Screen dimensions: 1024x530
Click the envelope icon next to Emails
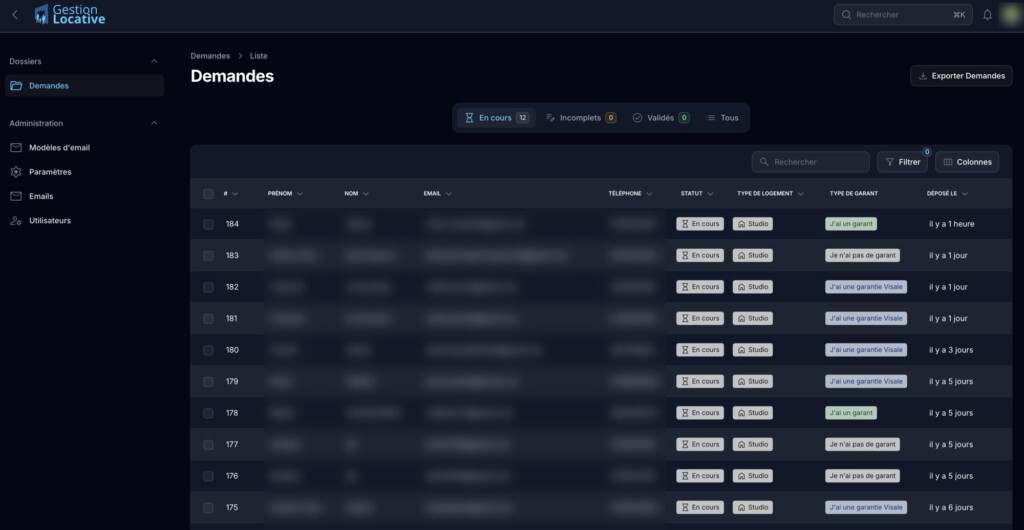16,196
